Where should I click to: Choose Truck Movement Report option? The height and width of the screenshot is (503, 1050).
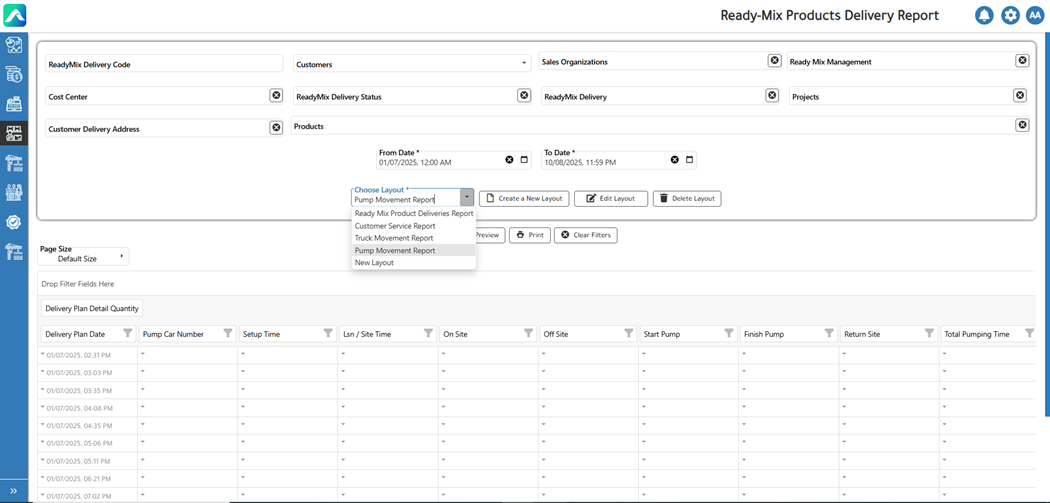click(x=394, y=238)
